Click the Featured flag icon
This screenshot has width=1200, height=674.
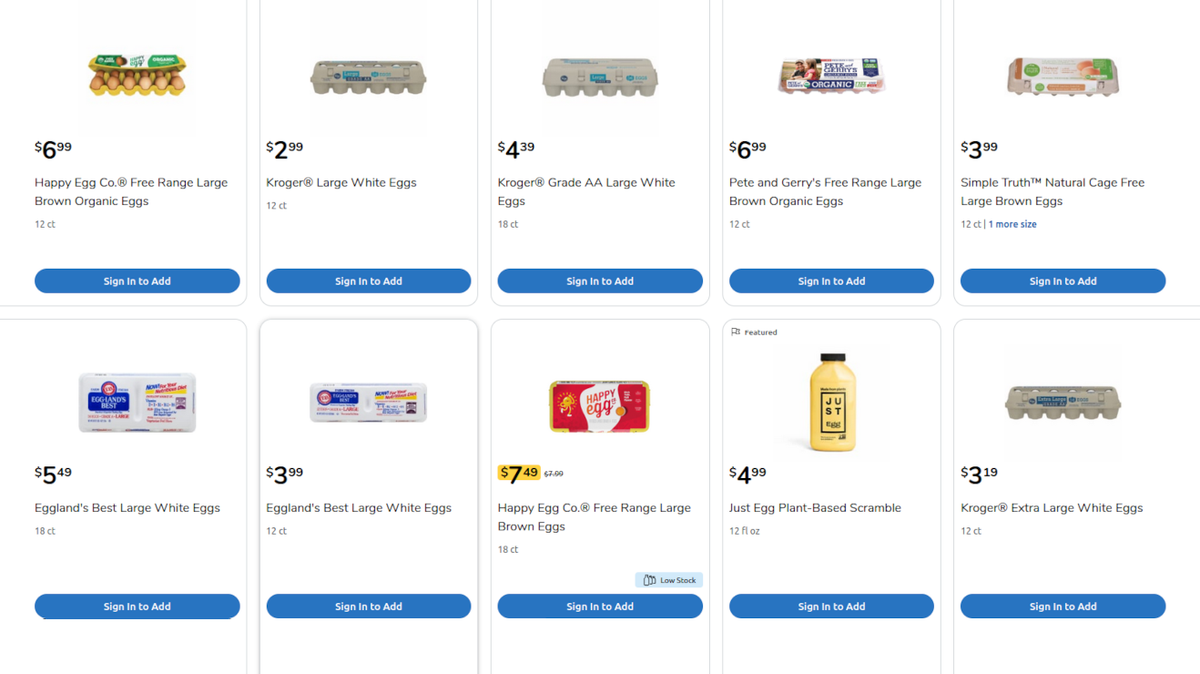pyautogui.click(x=736, y=332)
